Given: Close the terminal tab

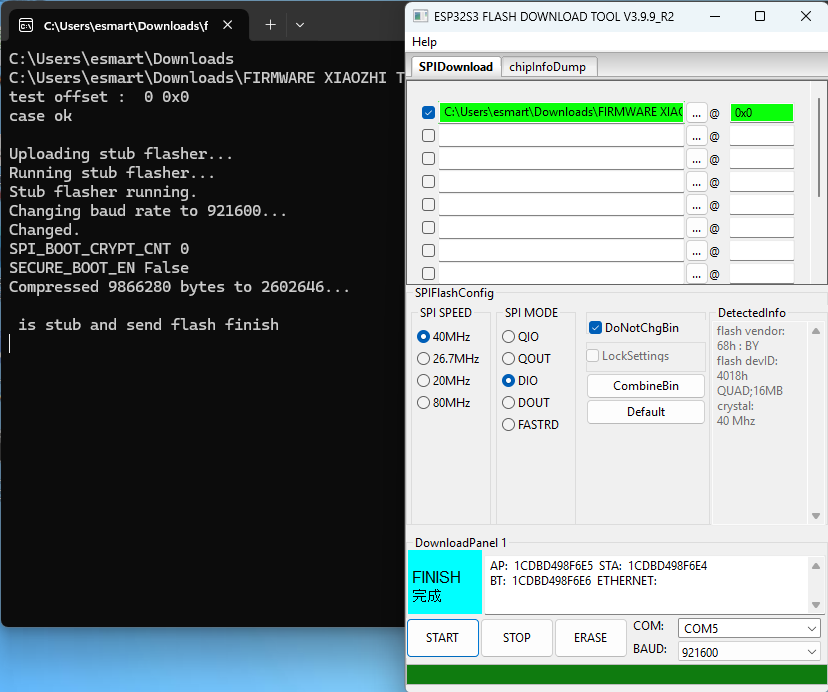Looking at the screenshot, I should [x=229, y=25].
